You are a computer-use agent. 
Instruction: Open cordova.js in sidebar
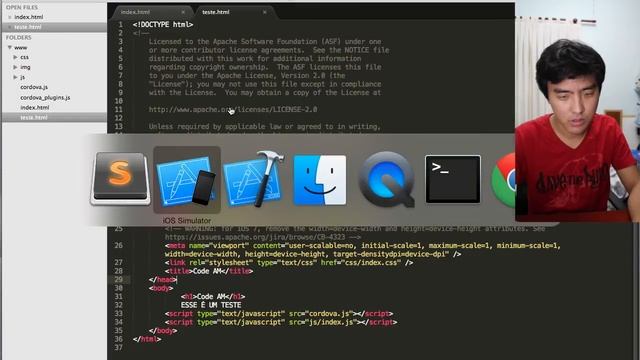[x=34, y=87]
